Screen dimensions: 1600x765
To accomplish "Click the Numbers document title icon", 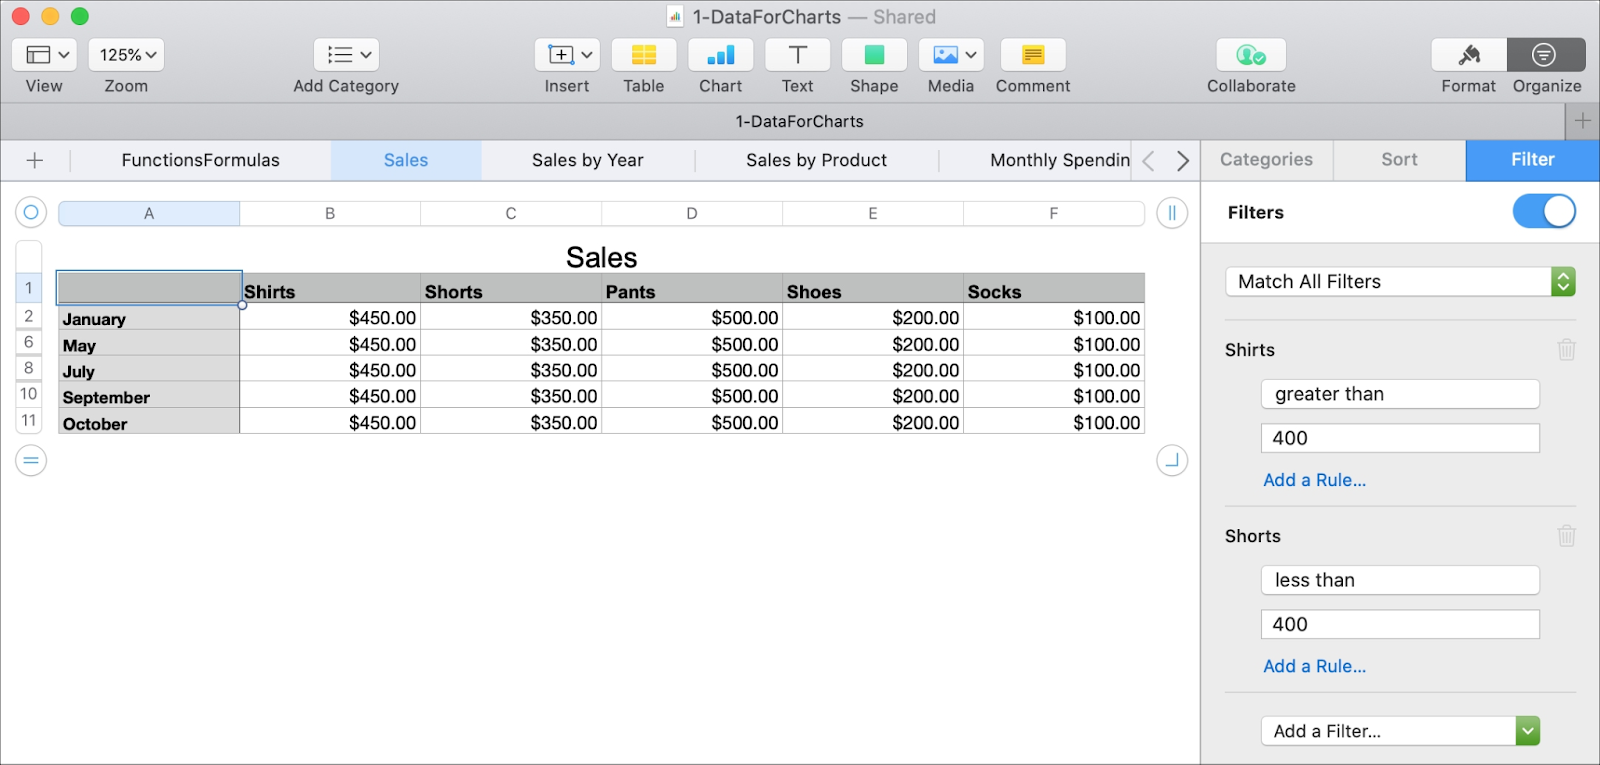I will (x=675, y=17).
